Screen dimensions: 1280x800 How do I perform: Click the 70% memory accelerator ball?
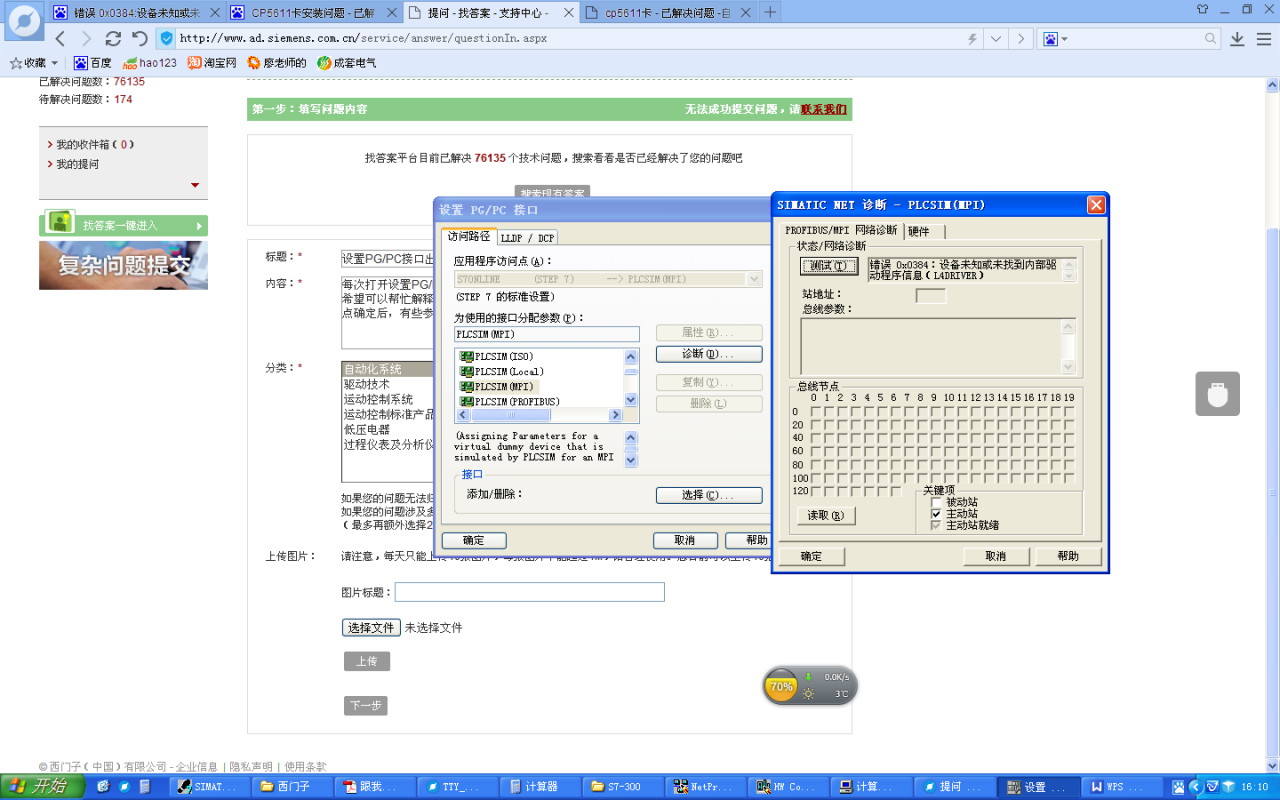781,687
